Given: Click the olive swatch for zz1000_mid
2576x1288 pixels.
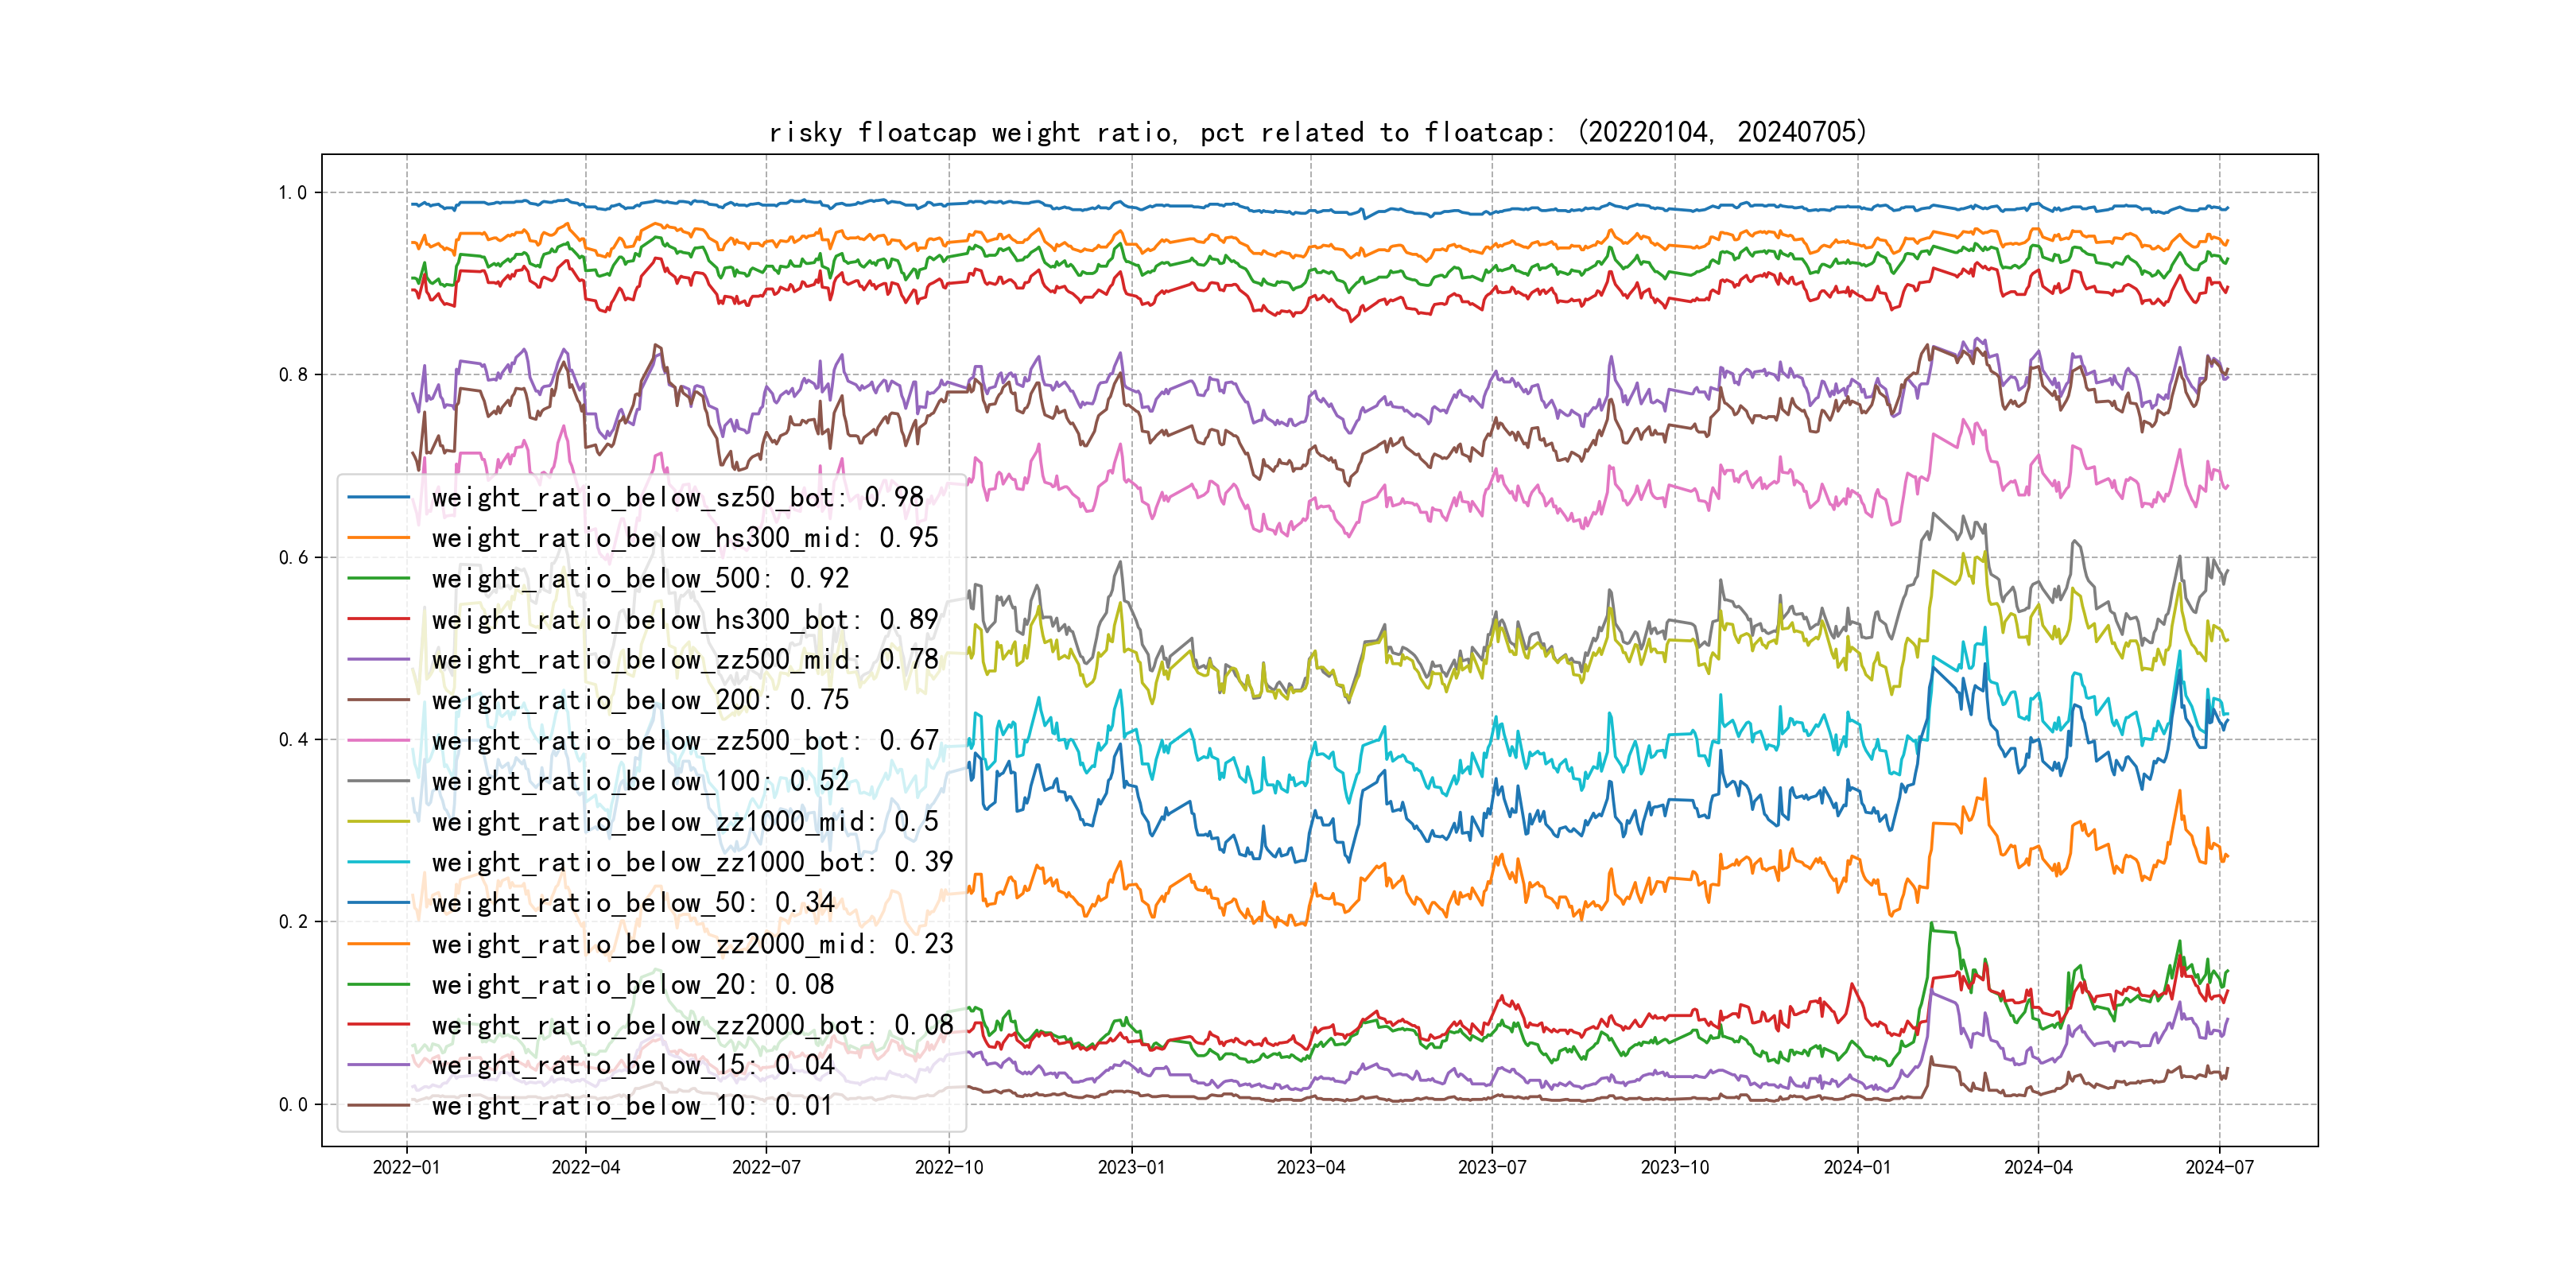Looking at the screenshot, I should [378, 822].
